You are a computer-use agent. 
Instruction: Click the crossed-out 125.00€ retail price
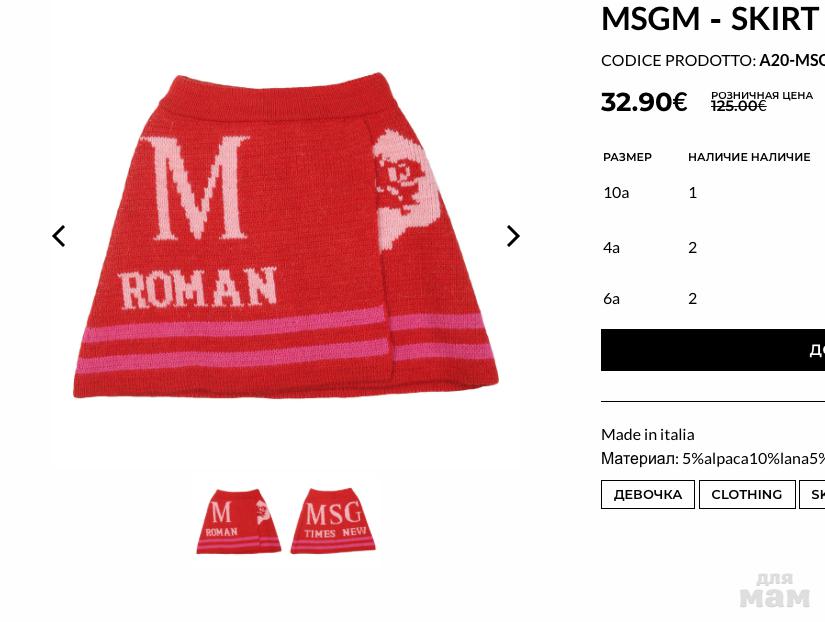738,106
